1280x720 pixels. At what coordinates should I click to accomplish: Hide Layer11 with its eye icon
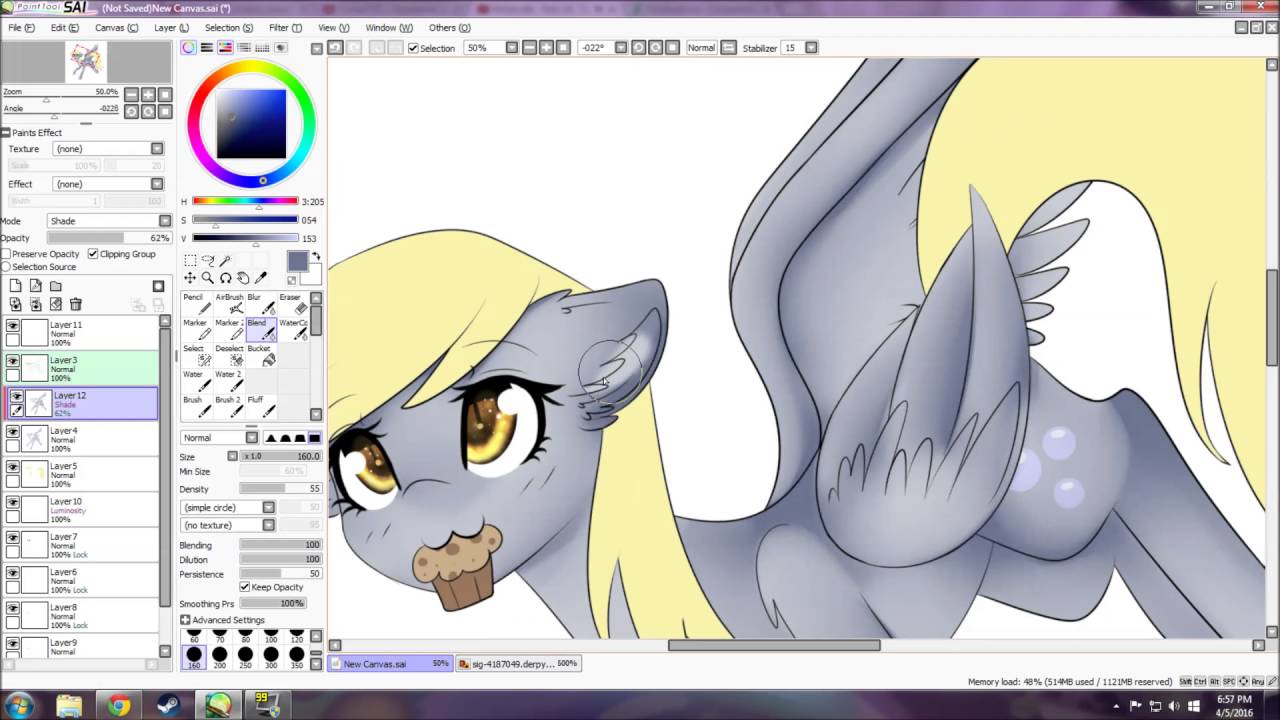pos(13,325)
